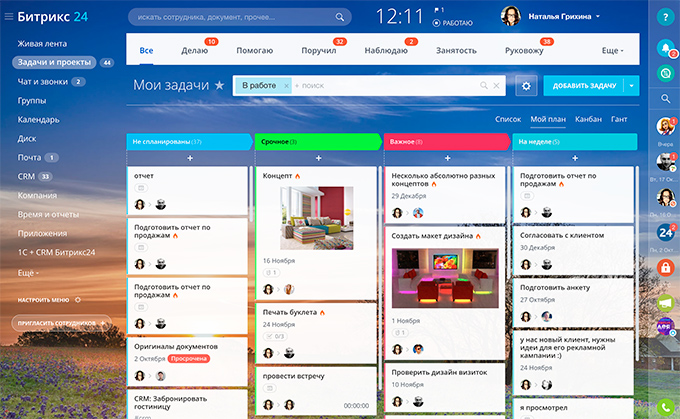Open CRM in the left menu
Screen dimensions: 680x419
pyautogui.click(x=26, y=176)
